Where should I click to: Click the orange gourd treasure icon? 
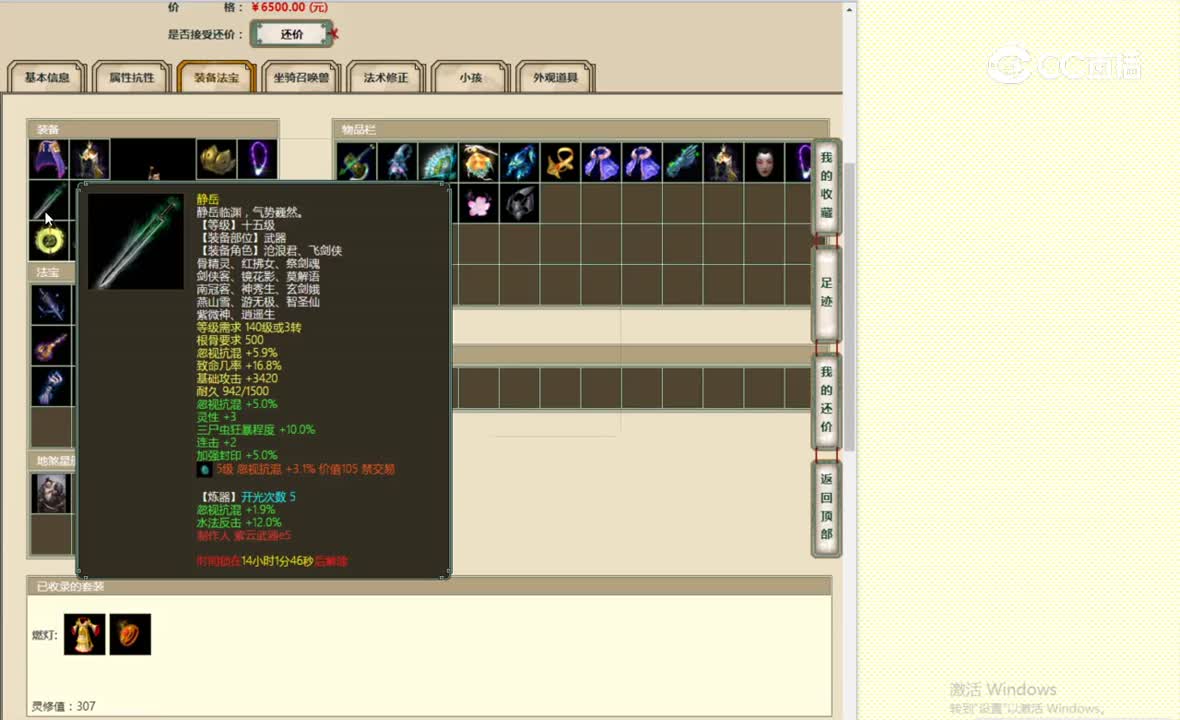pos(52,346)
